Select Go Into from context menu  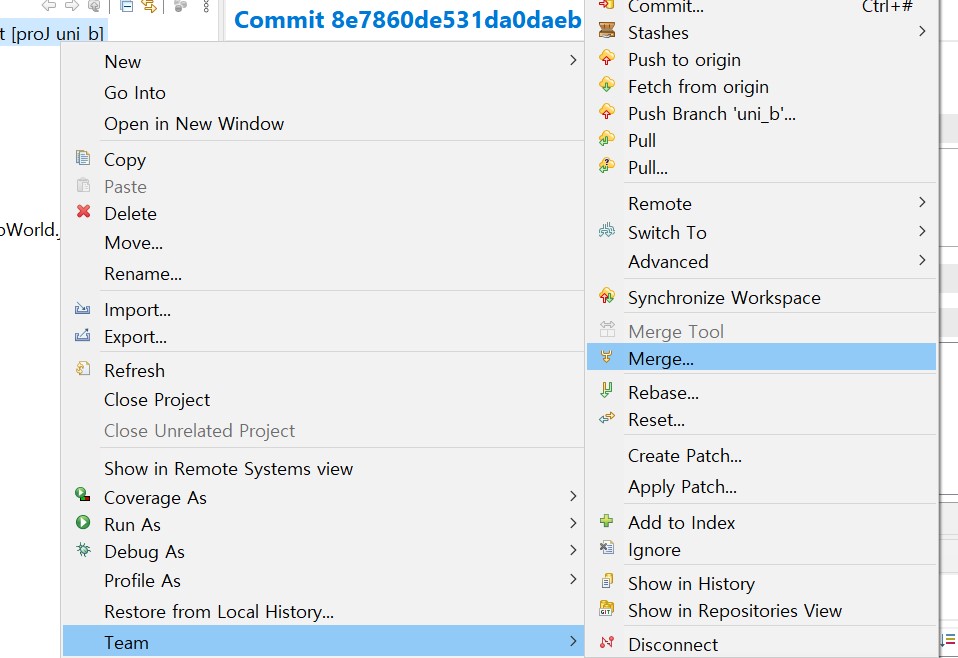323,93
